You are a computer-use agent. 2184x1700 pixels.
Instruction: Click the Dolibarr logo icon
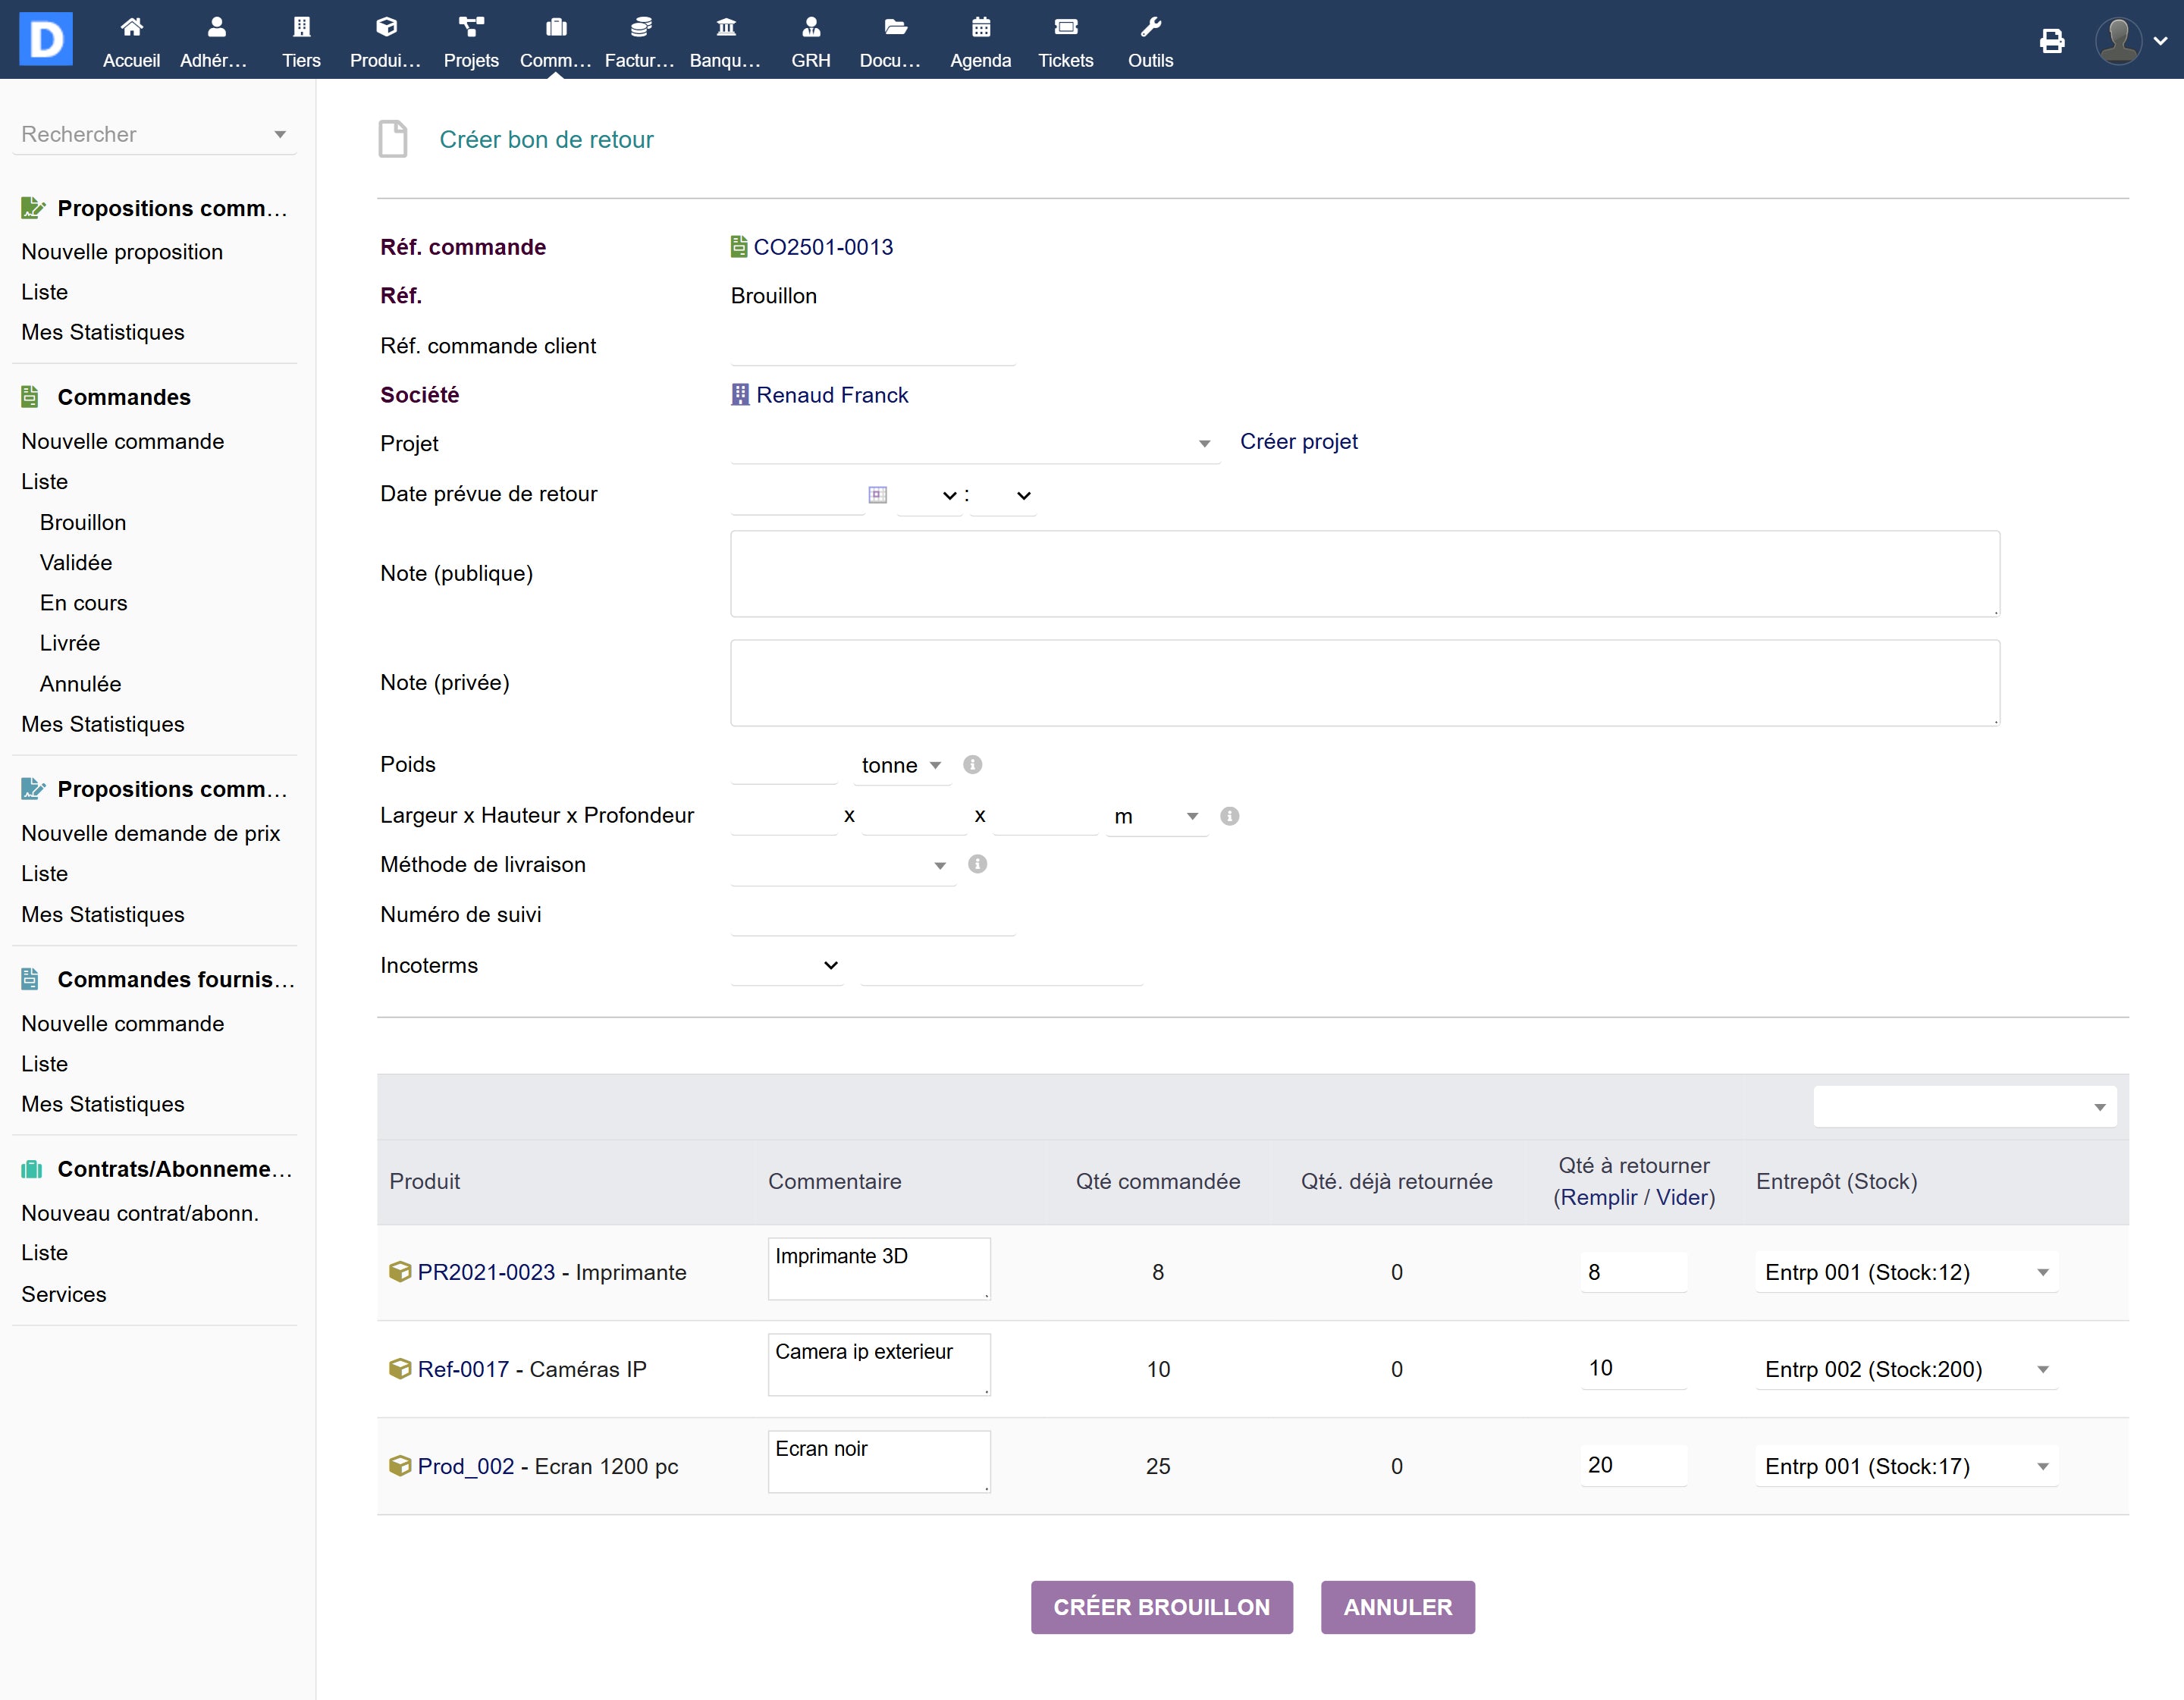tap(46, 39)
